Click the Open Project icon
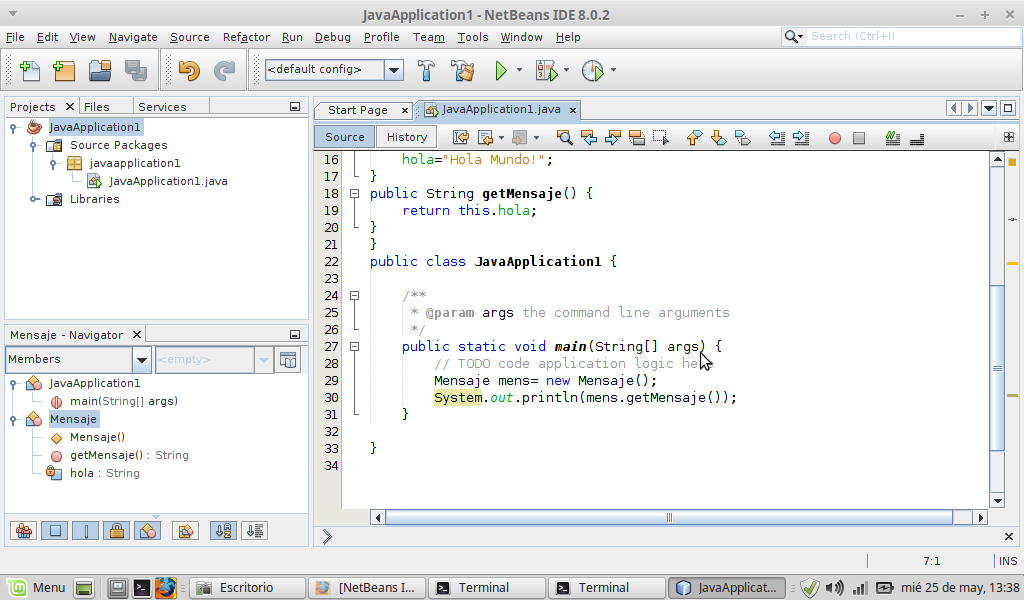Image resolution: width=1024 pixels, height=600 pixels. coord(99,70)
